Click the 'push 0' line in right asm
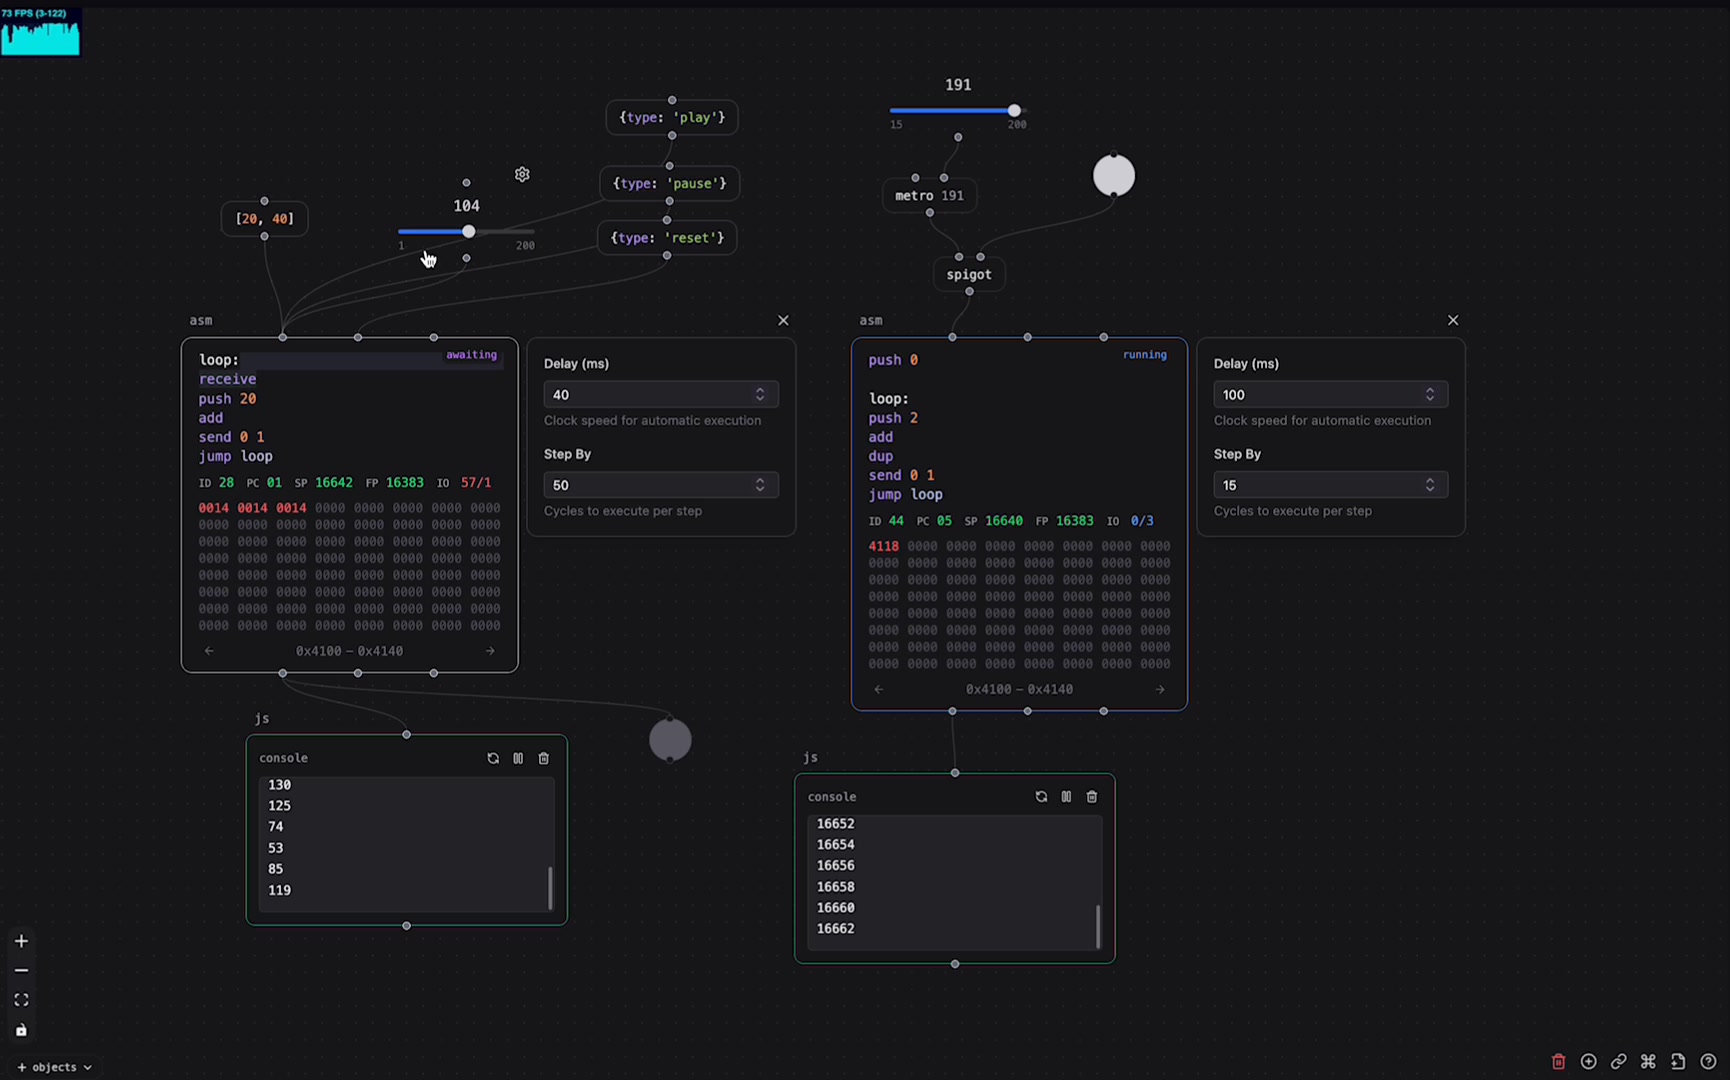 893,360
